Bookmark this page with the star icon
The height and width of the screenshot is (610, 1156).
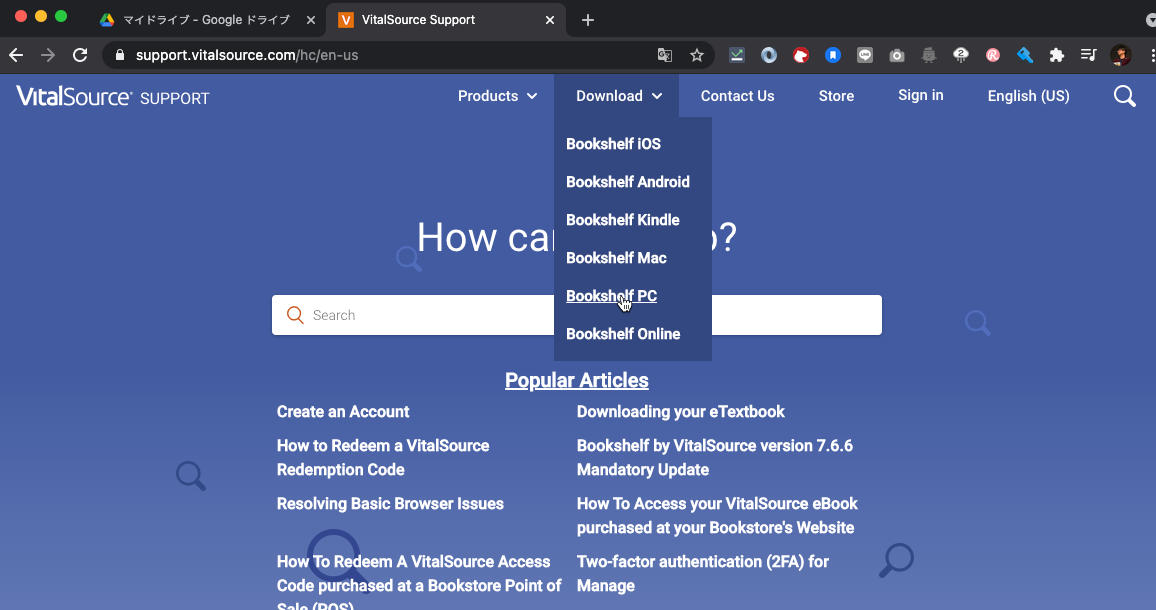point(697,55)
